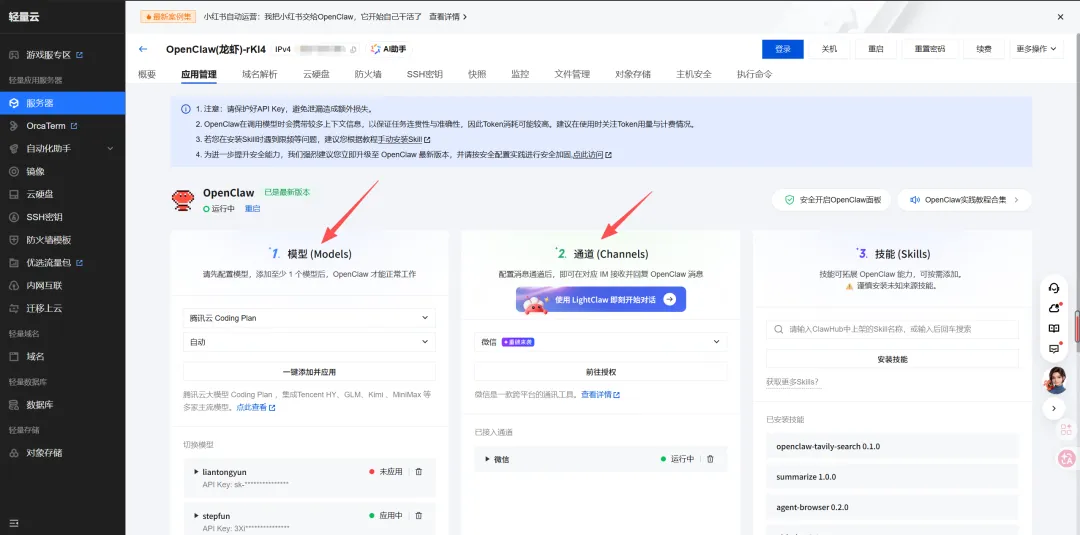
Task: Click 一键添加并应用 button
Action: pos(309,372)
